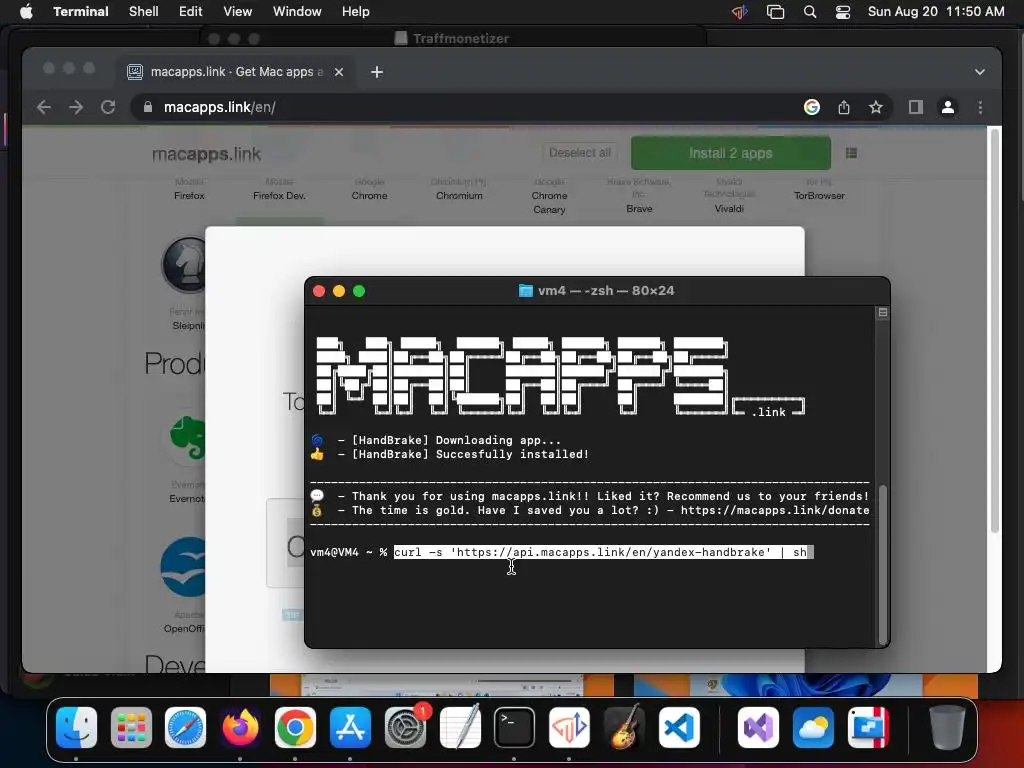
Task: Select the Brave app entry
Action: (x=639, y=208)
